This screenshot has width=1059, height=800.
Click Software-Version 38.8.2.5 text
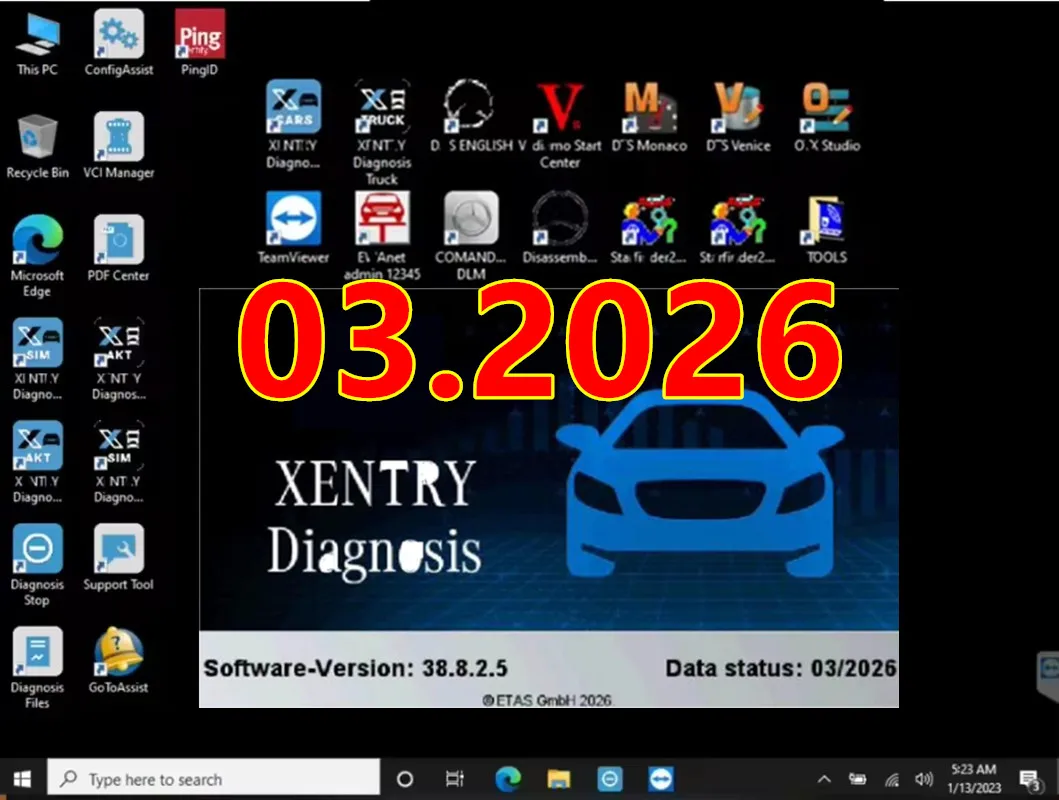point(355,668)
